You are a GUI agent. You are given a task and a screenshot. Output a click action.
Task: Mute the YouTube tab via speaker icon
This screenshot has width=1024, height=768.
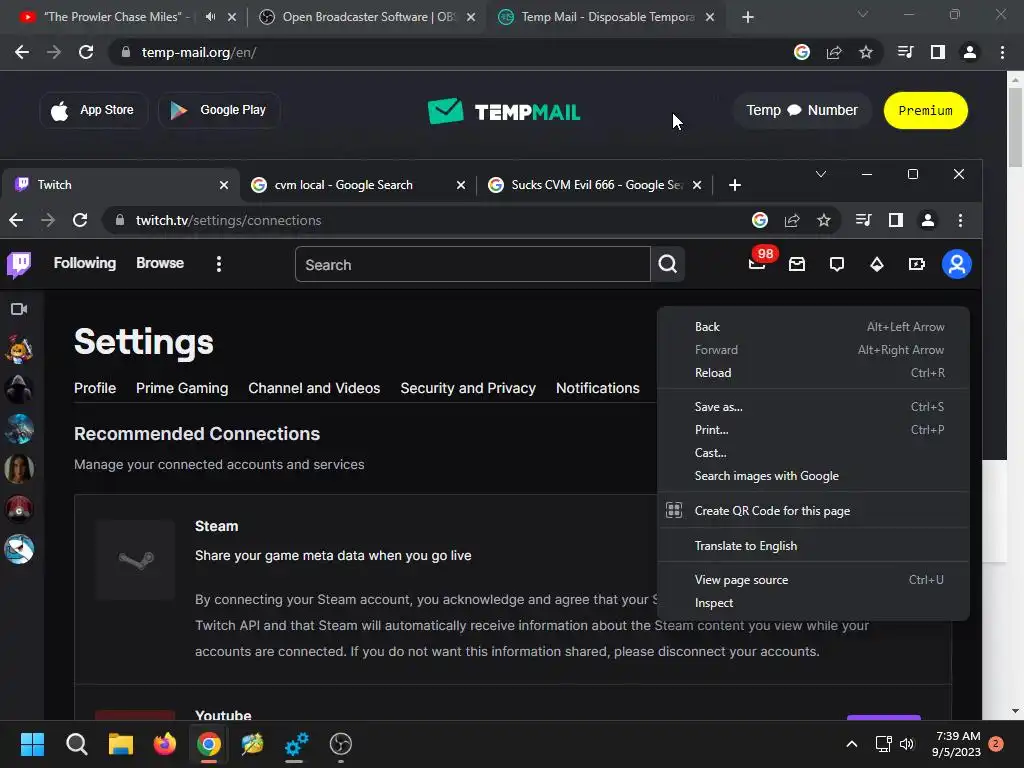(x=210, y=17)
